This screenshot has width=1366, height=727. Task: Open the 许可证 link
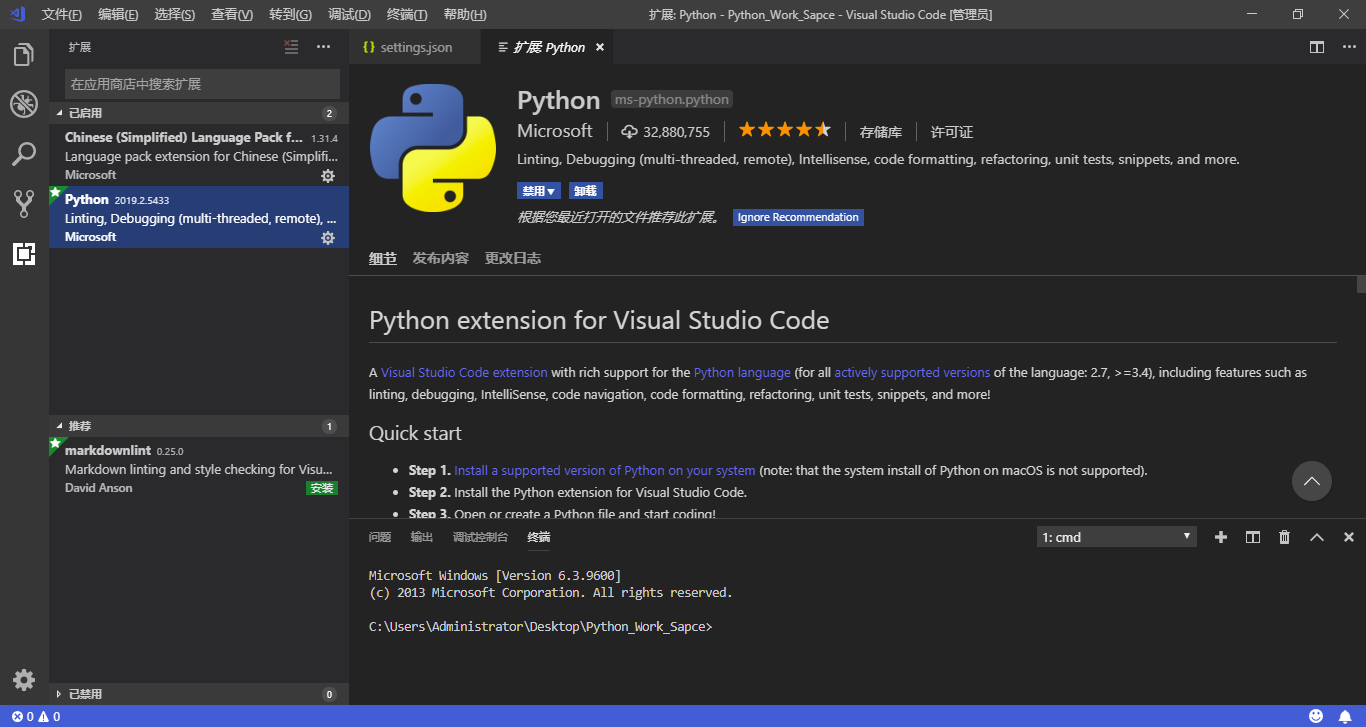pos(952,132)
